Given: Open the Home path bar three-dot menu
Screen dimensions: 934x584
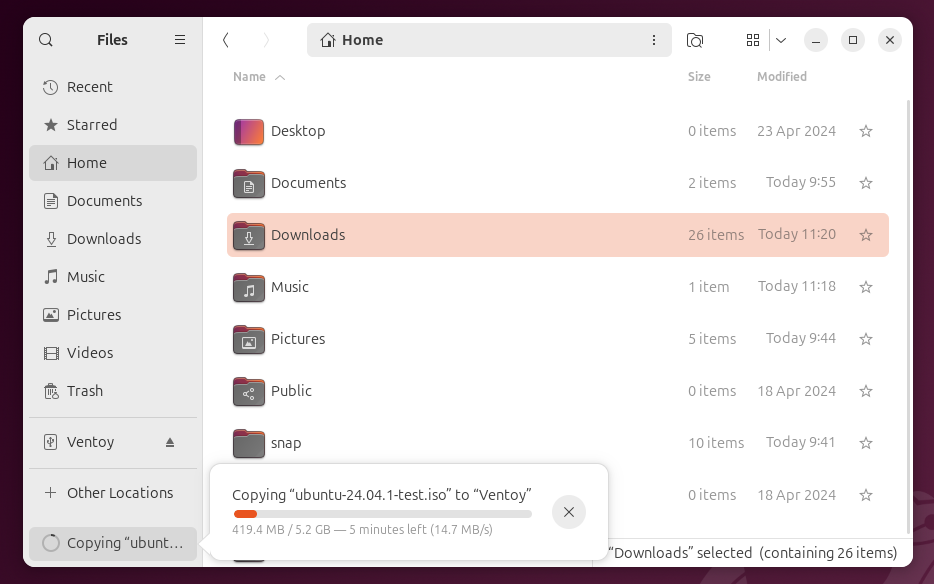Looking at the screenshot, I should click(654, 40).
